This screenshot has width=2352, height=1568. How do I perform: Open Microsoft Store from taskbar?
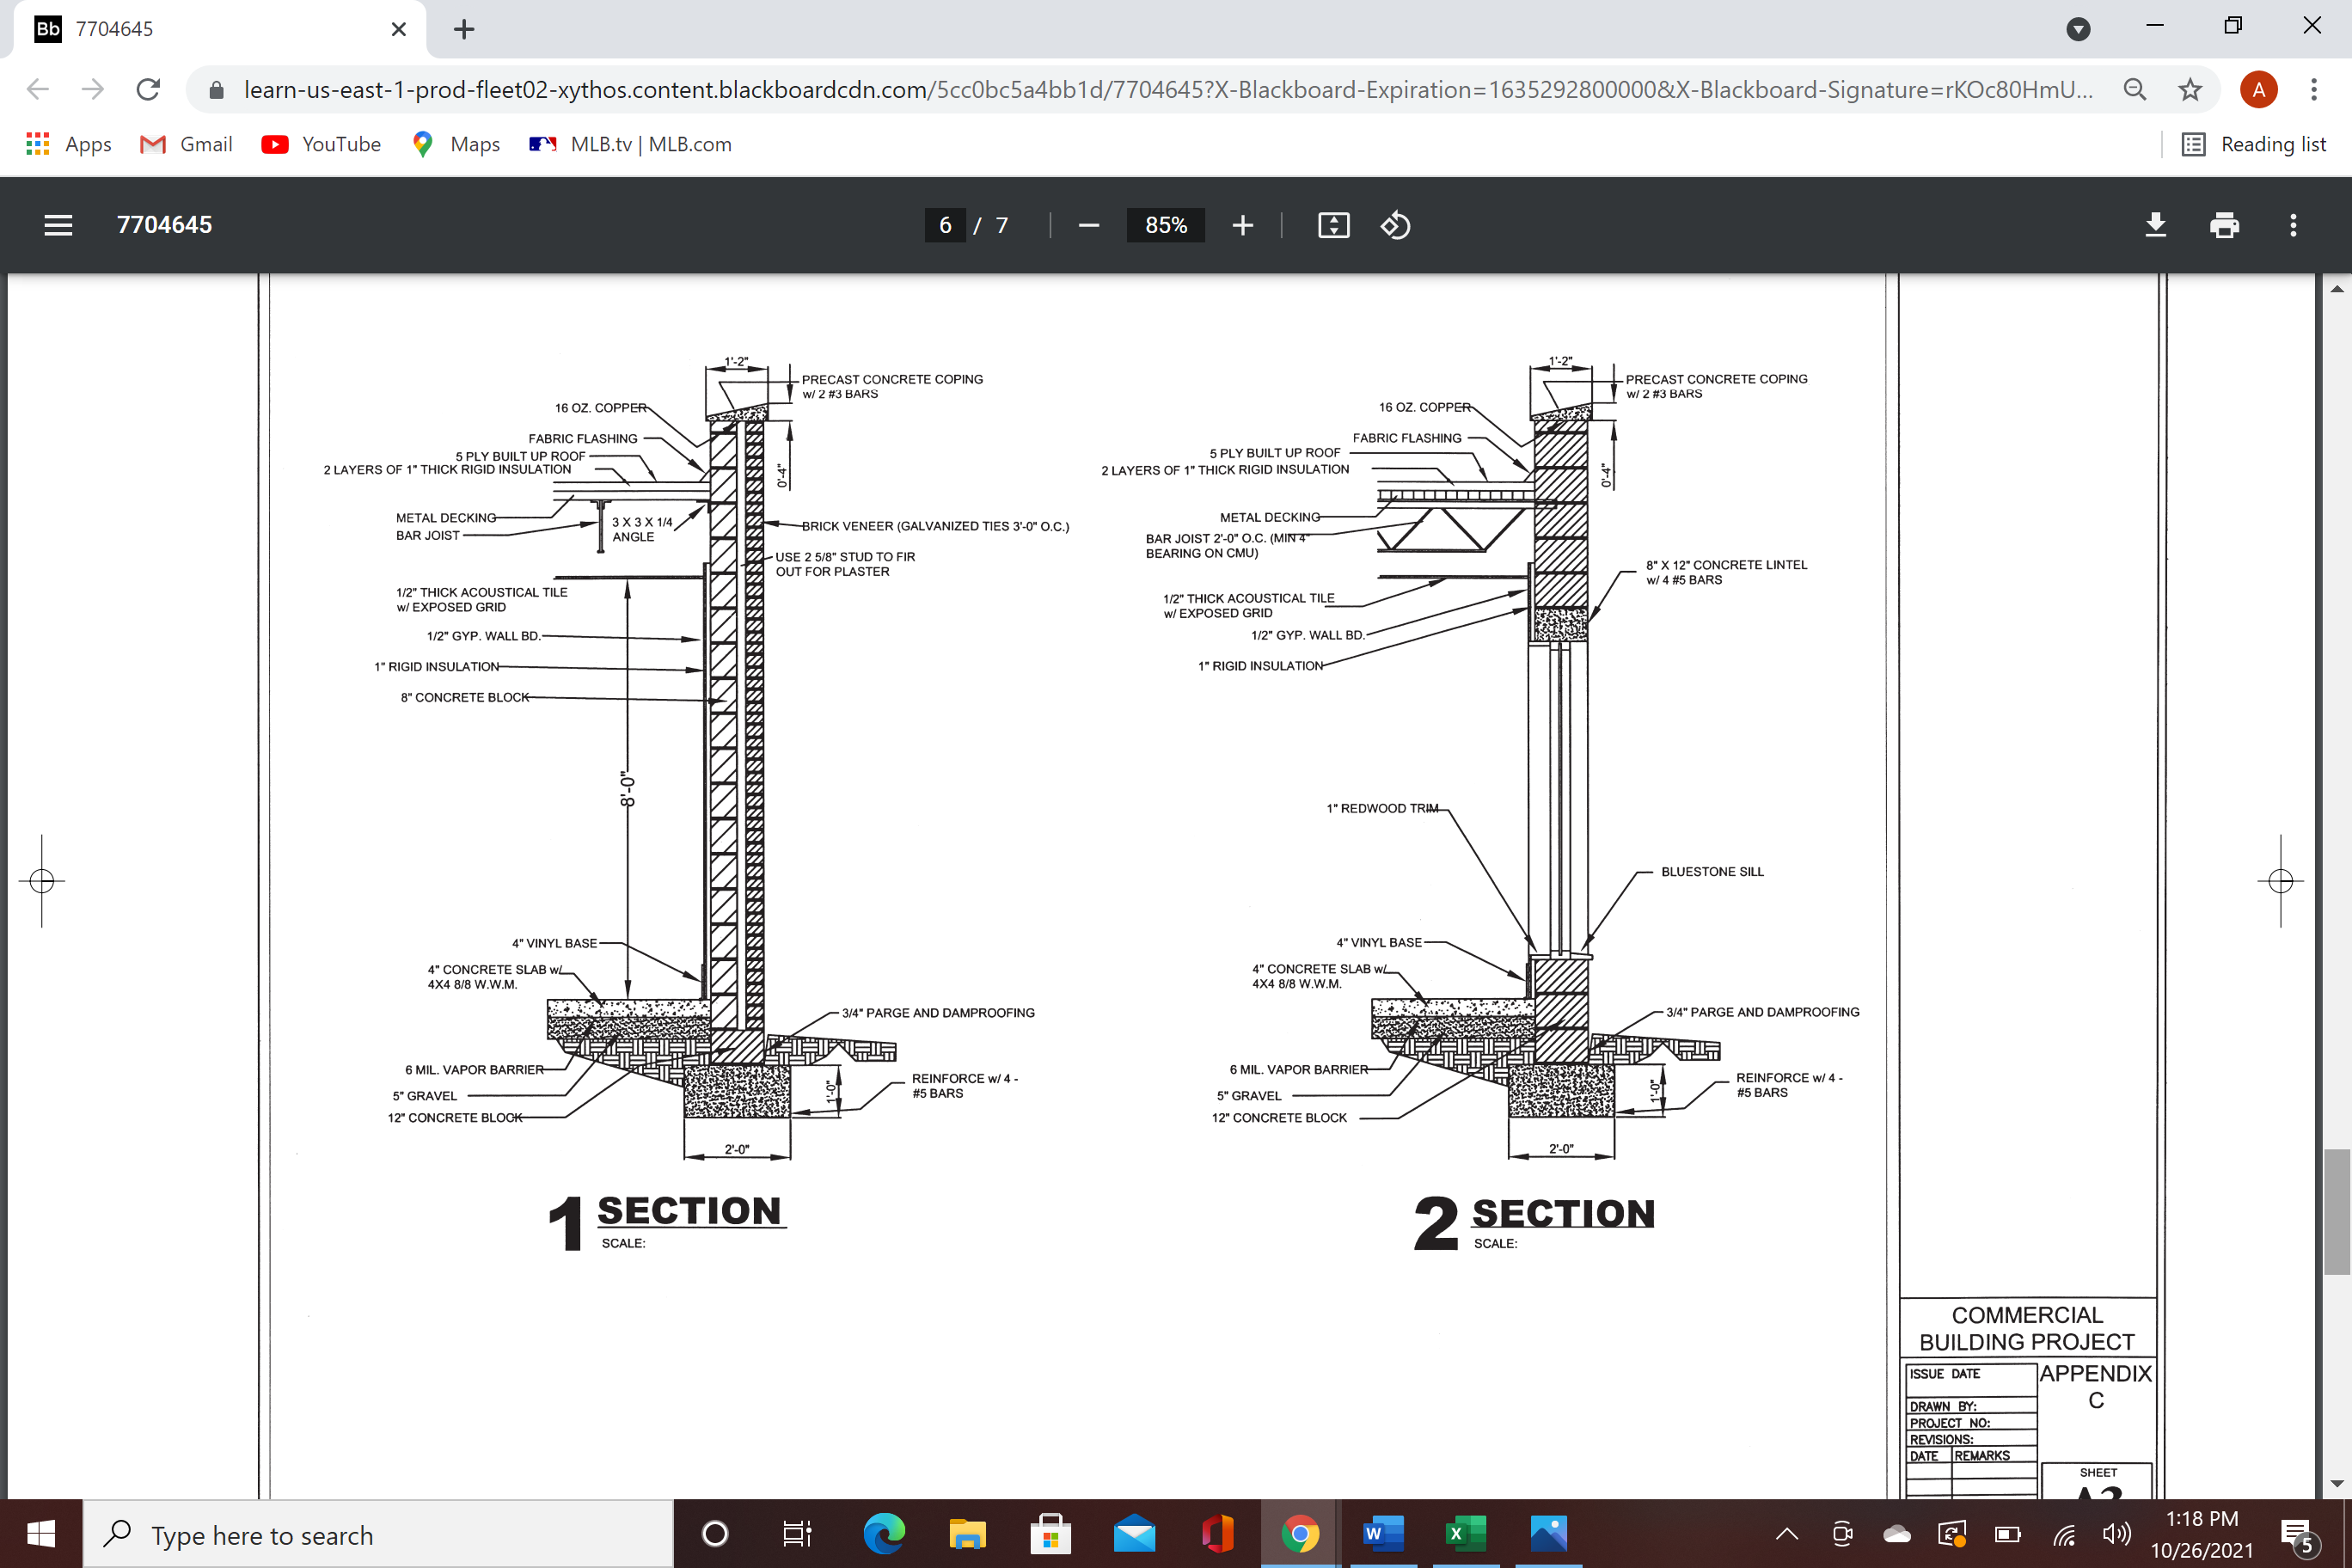(x=1050, y=1534)
